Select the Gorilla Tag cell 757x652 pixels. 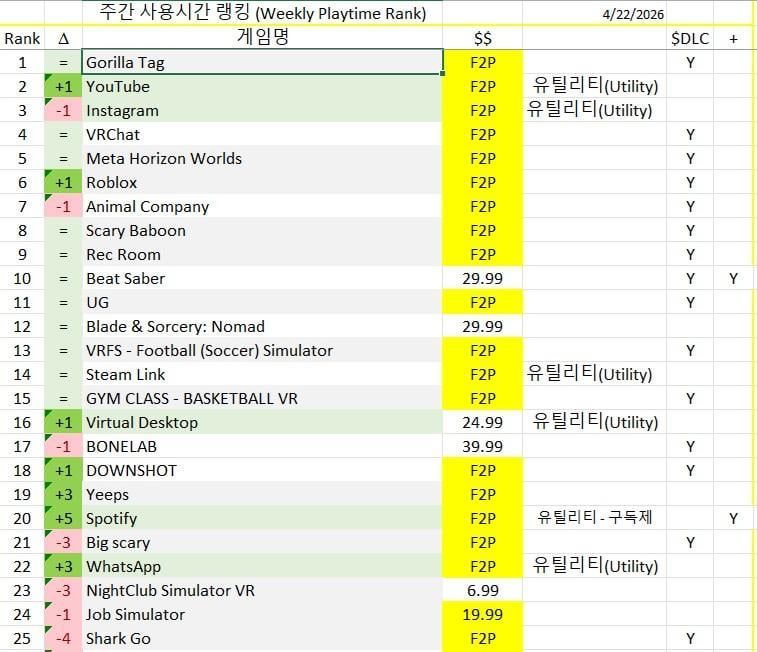[262, 62]
